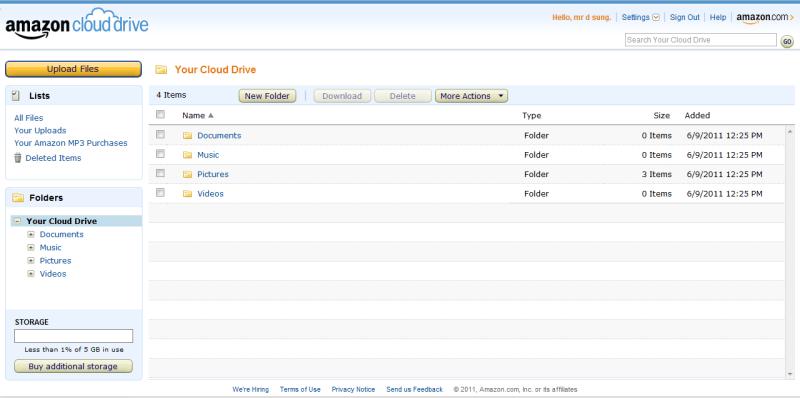Click the Folders panel folder icon
The width and height of the screenshot is (800, 398).
(x=18, y=197)
